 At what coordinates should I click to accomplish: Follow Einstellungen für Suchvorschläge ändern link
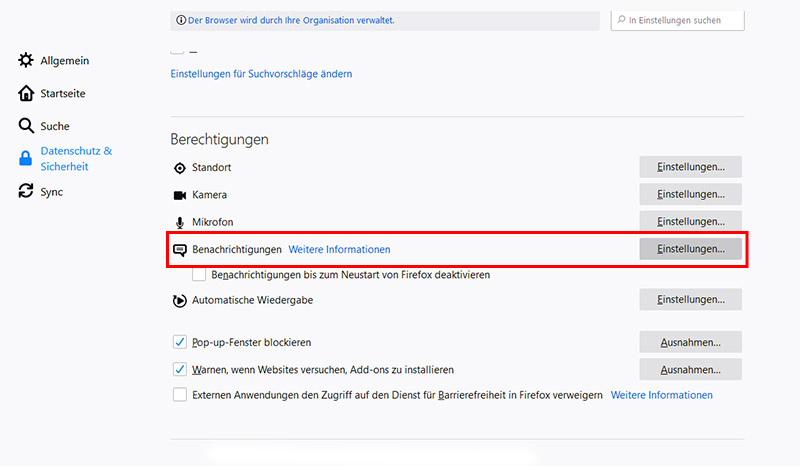coord(261,73)
